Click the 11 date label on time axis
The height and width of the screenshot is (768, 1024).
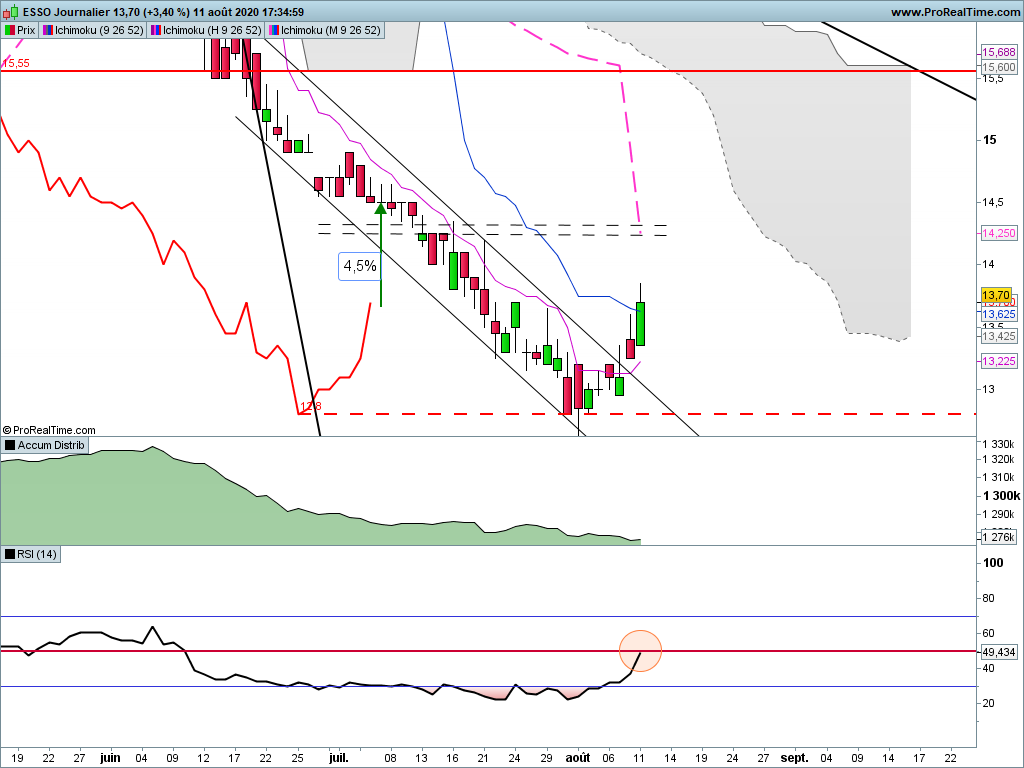[x=639, y=758]
